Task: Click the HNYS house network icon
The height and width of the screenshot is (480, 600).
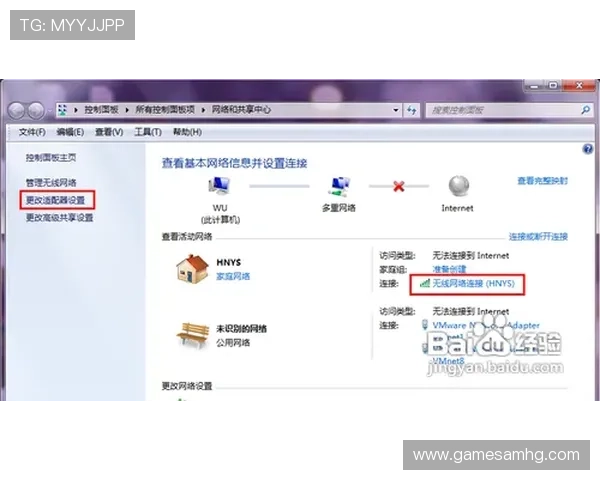Action: pos(192,269)
